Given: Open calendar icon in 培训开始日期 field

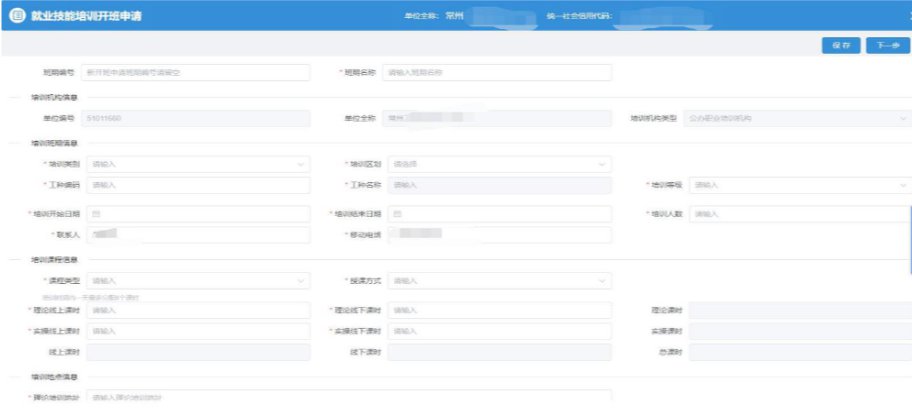Looking at the screenshot, I should click(x=96, y=214).
